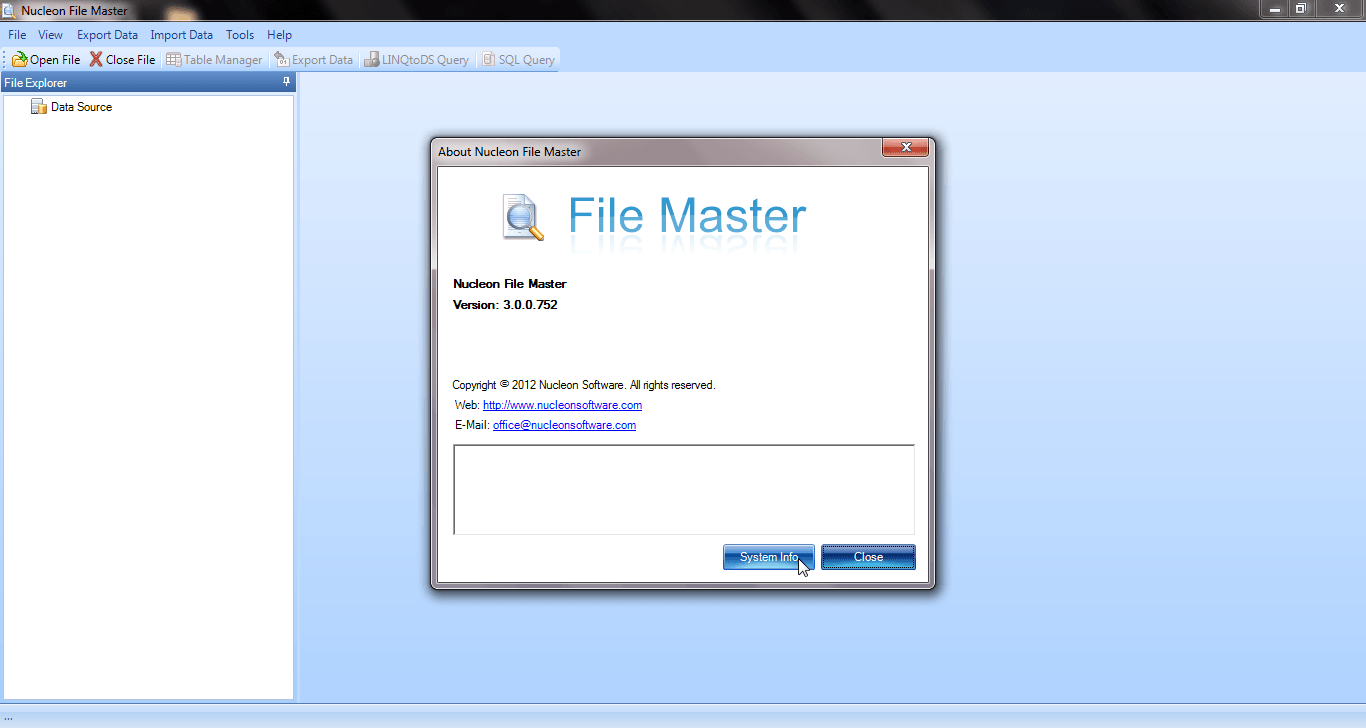The width and height of the screenshot is (1366, 728).
Task: Click inside the empty About text box
Action: pos(684,490)
